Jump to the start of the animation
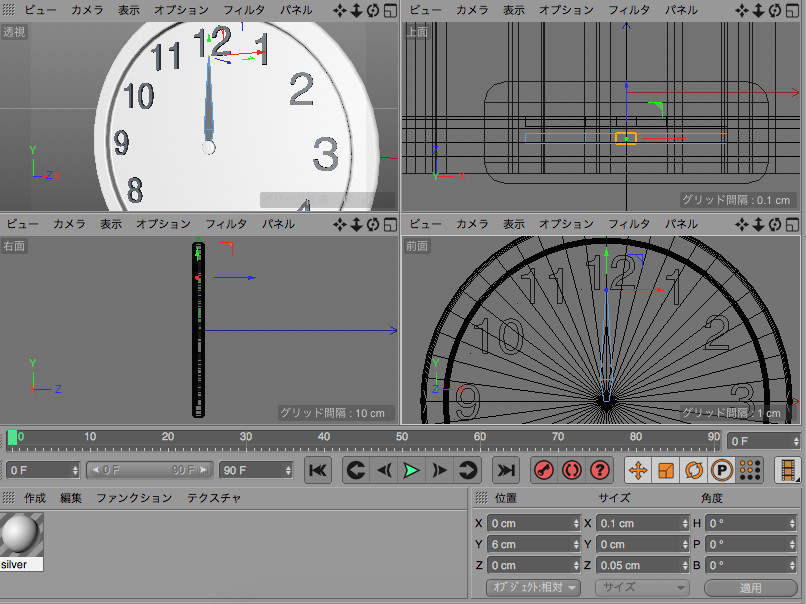This screenshot has width=806, height=604. (x=318, y=470)
